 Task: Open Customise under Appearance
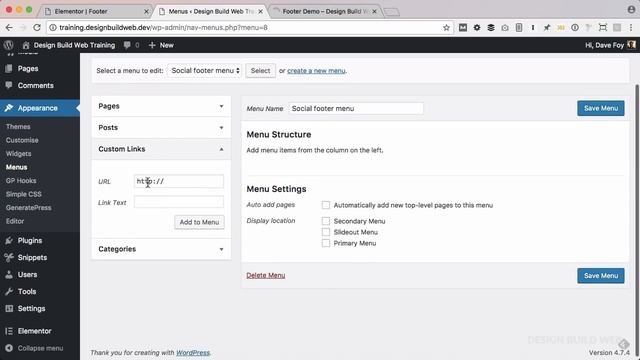click(22, 140)
